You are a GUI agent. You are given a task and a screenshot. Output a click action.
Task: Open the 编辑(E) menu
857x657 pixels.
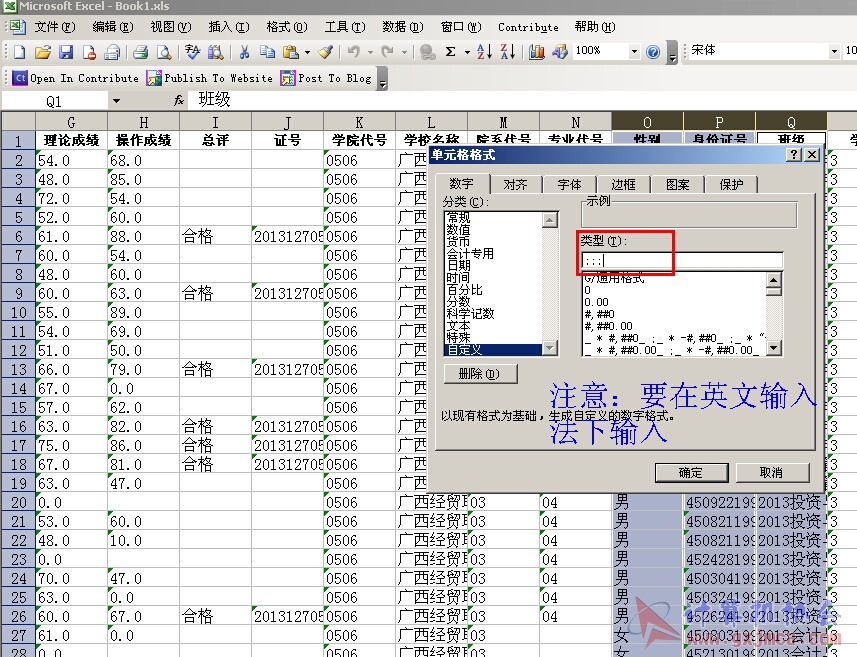[113, 27]
